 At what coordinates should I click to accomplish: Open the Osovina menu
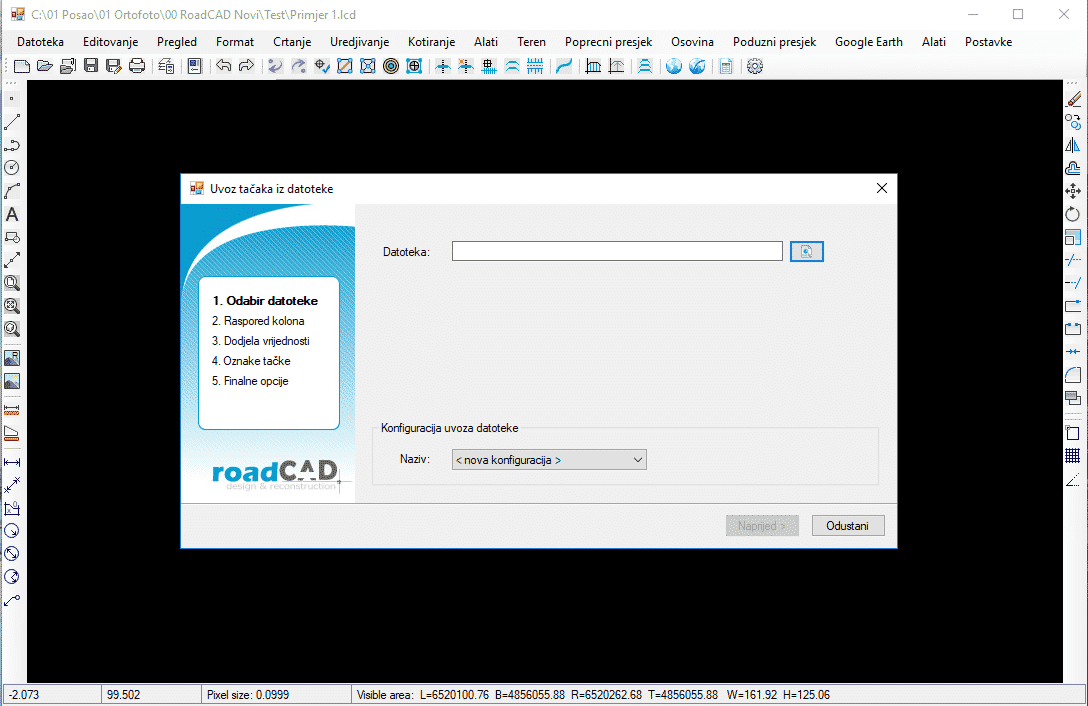point(692,42)
